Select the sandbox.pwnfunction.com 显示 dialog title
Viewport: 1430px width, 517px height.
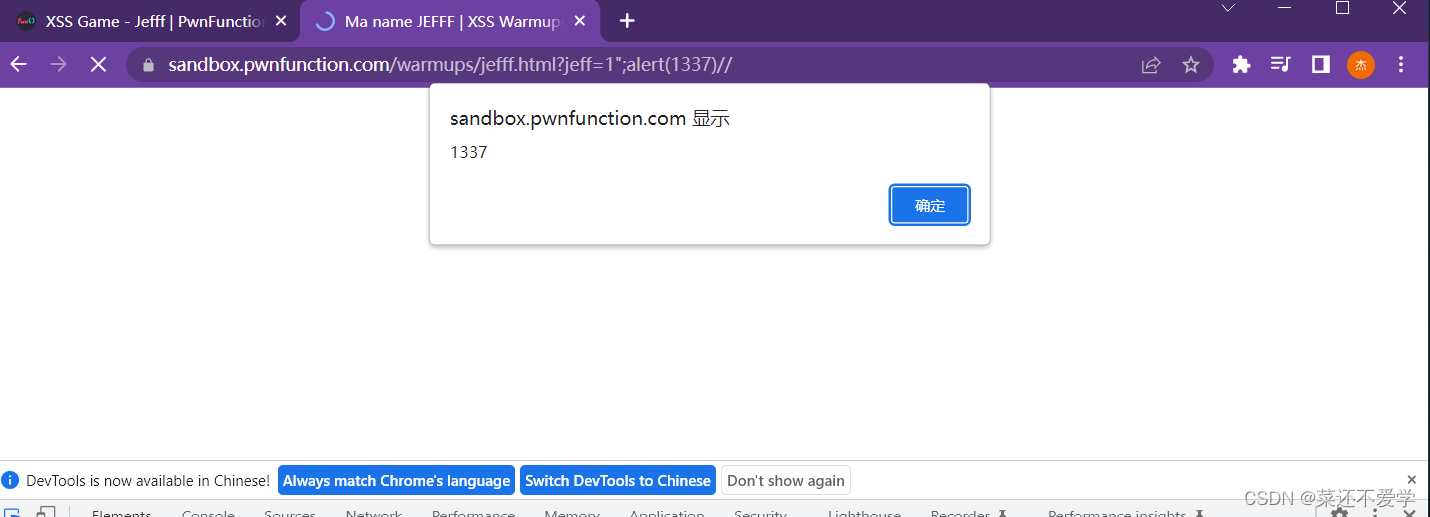click(x=590, y=118)
